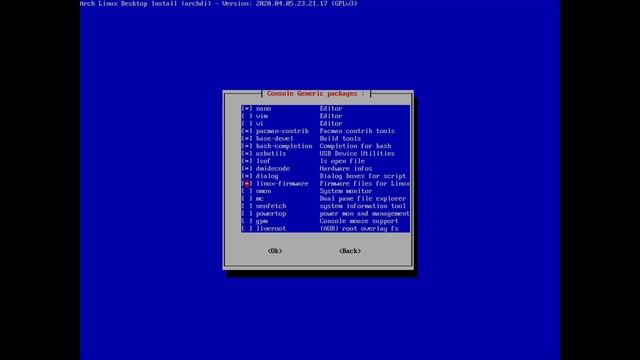Uncheck the nano package checkbox
This screenshot has width=640, height=360.
pos(247,109)
